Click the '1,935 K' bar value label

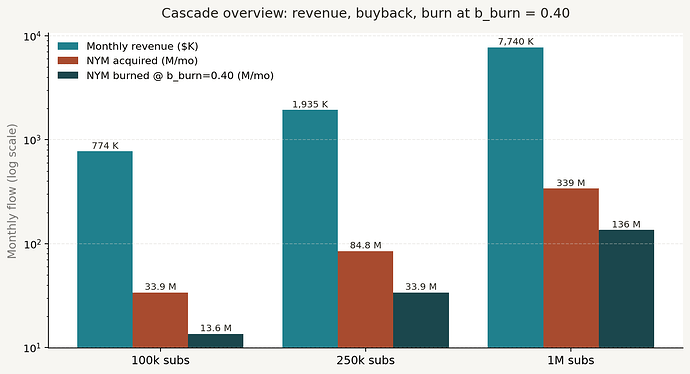310,104
